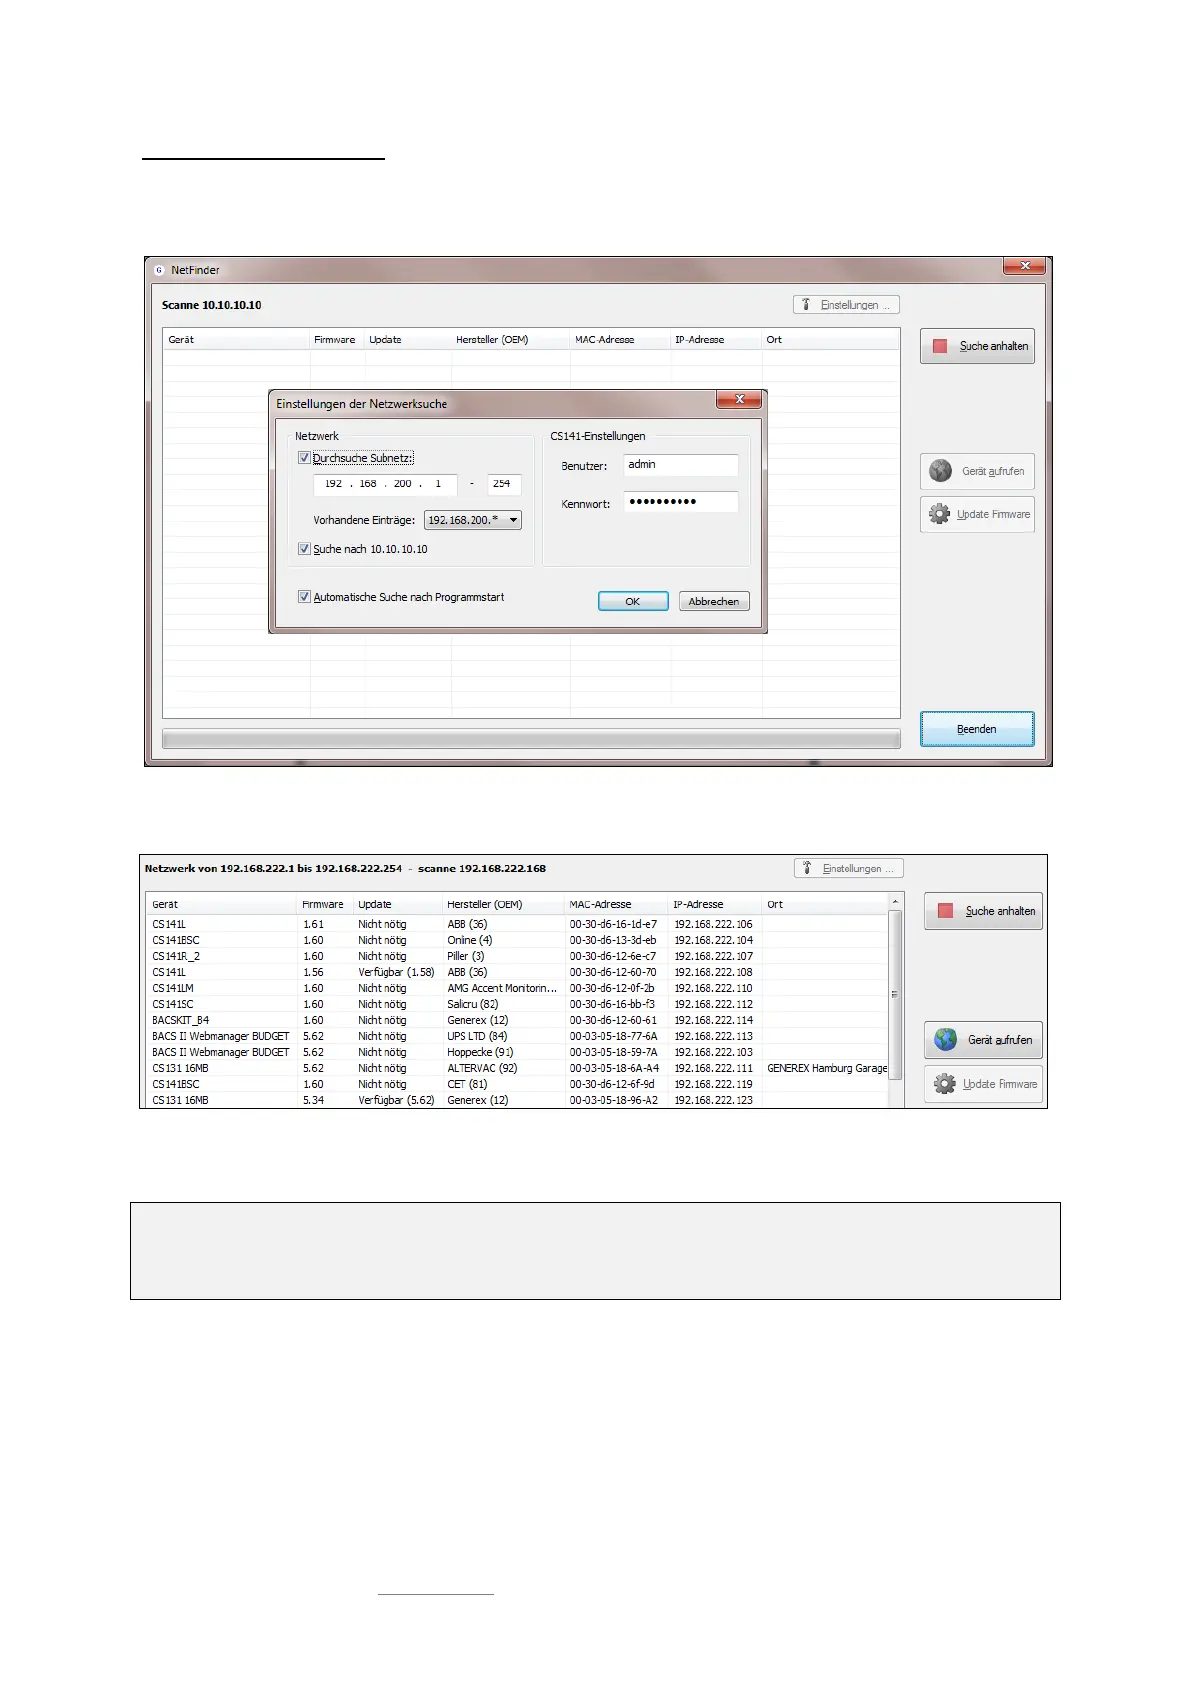The image size is (1191, 1684).
Task: Click greyed globe 'Gerät aufrufen' in upper window
Action: (977, 471)
